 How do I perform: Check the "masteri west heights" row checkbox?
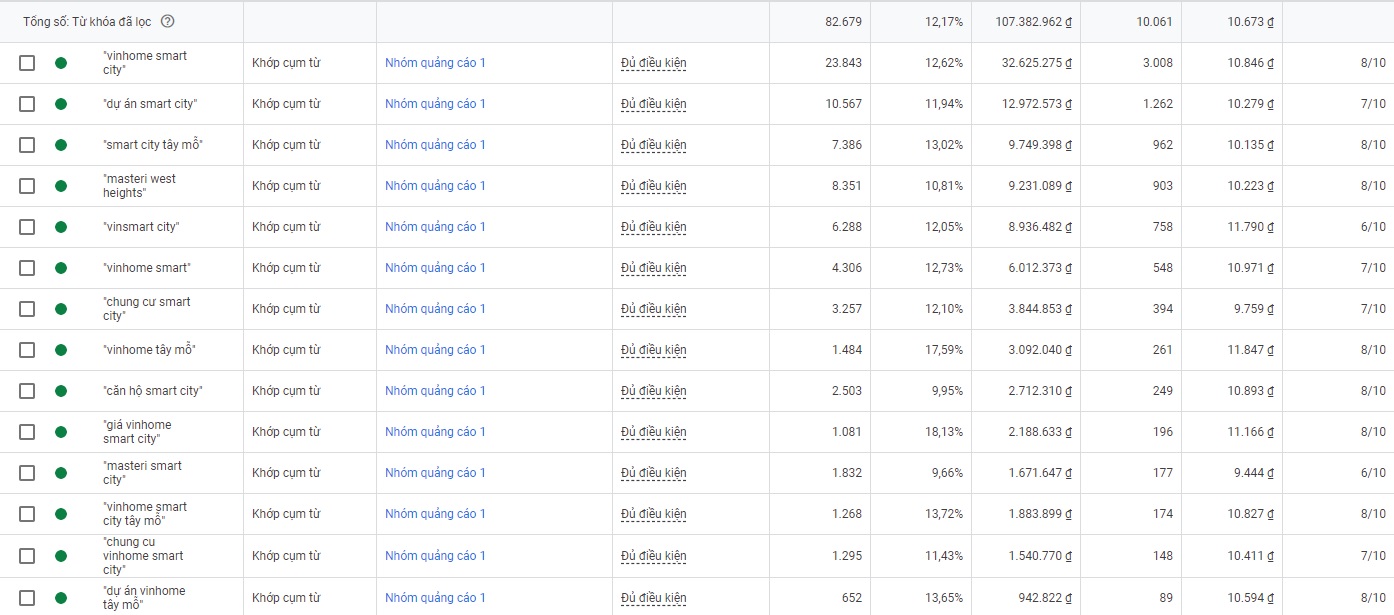[x=27, y=186]
